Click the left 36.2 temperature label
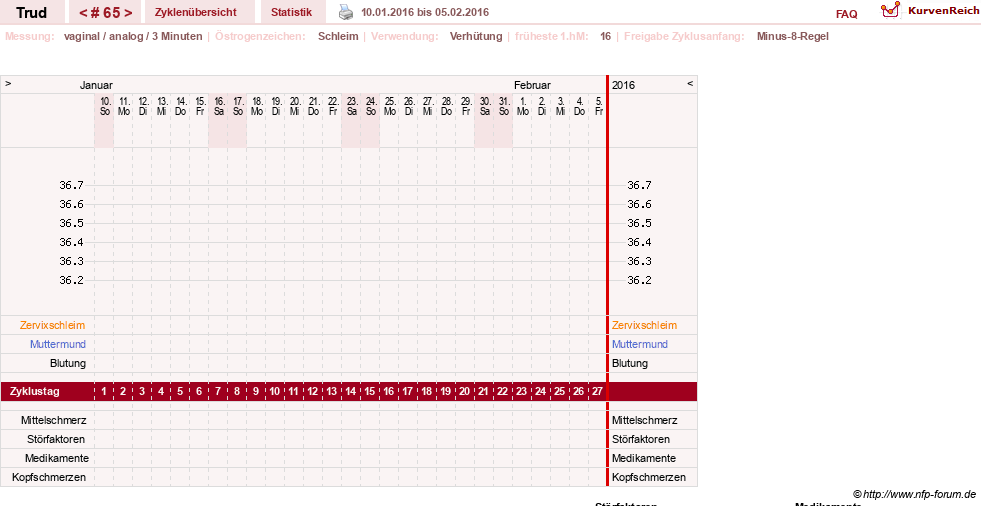 click(x=71, y=280)
